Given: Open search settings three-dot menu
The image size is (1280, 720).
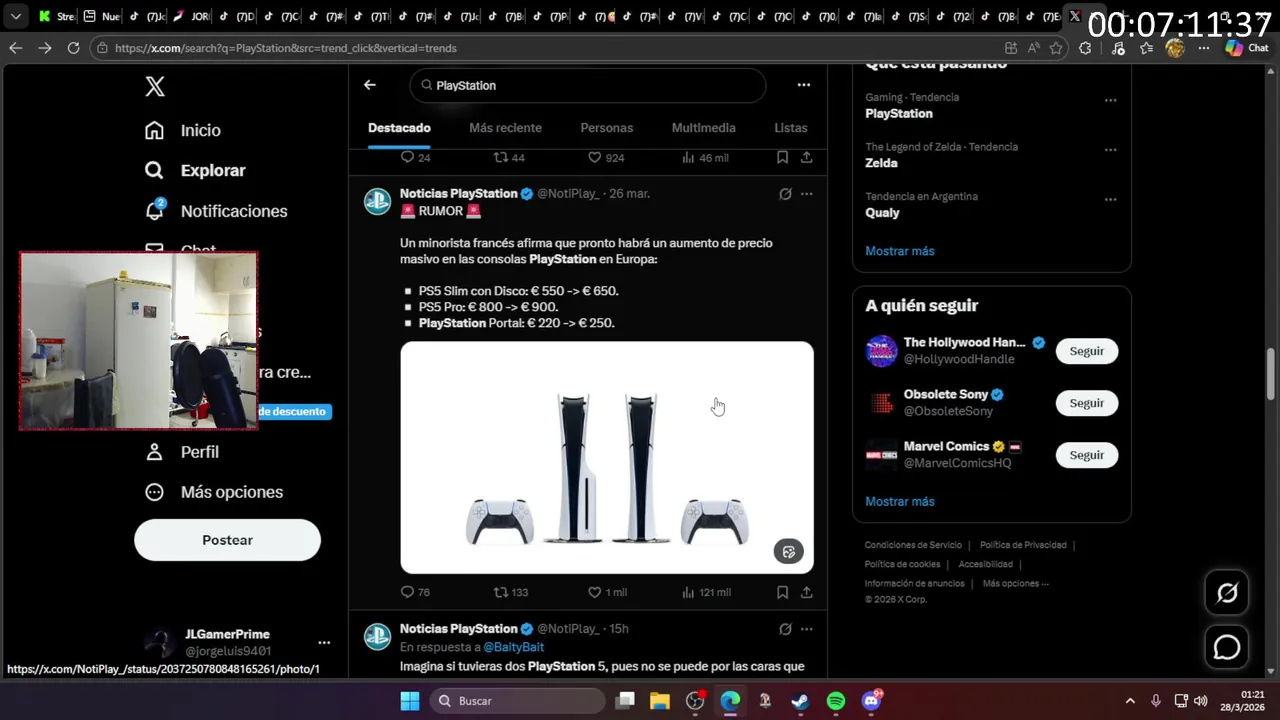Looking at the screenshot, I should [x=804, y=85].
